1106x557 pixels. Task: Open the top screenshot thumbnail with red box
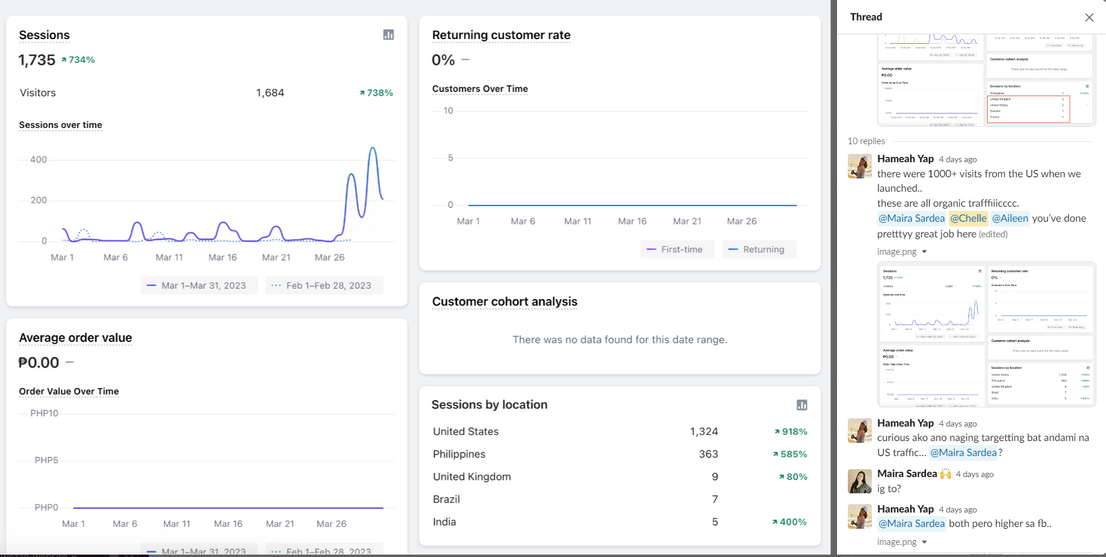pos(986,80)
